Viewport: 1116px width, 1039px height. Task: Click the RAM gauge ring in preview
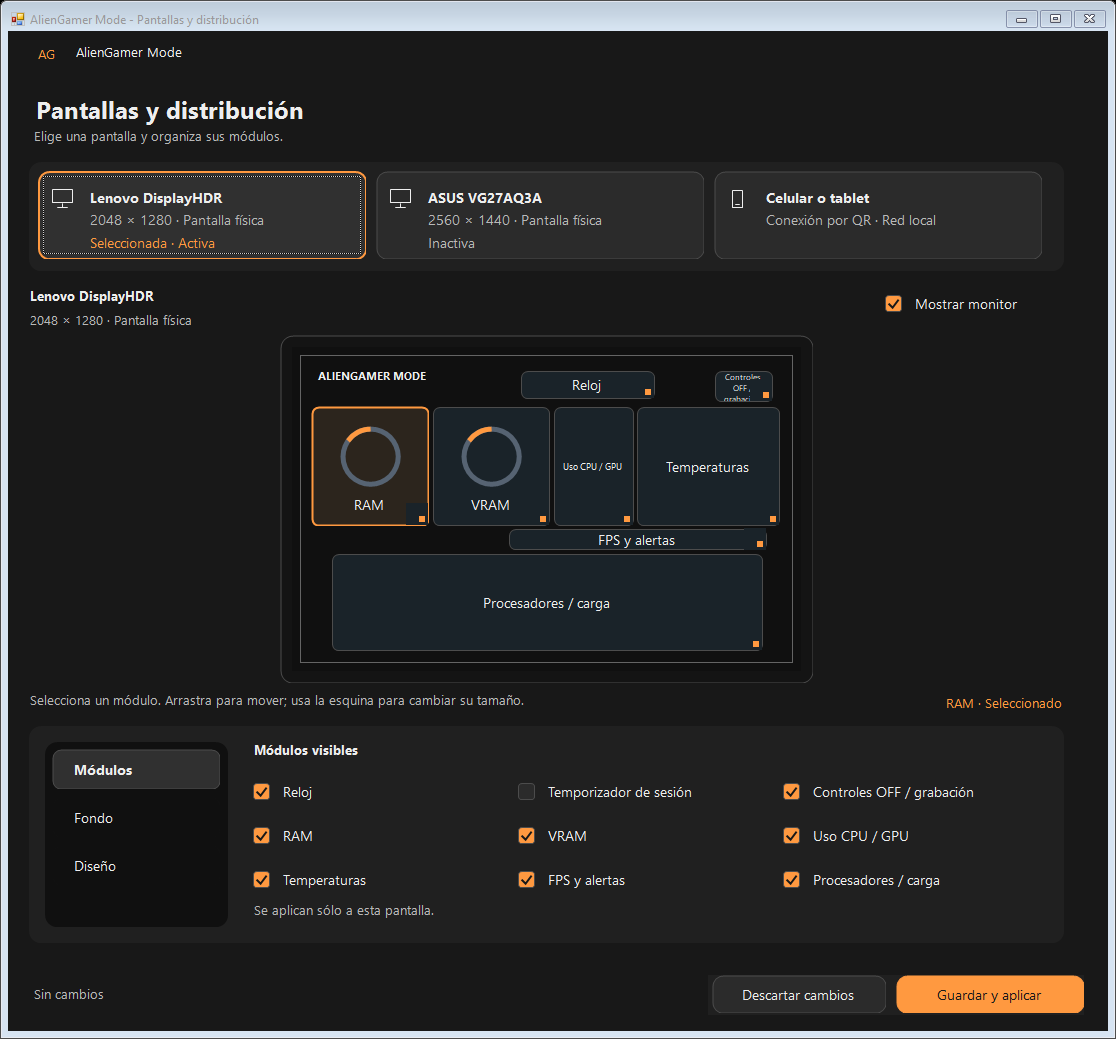click(370, 456)
